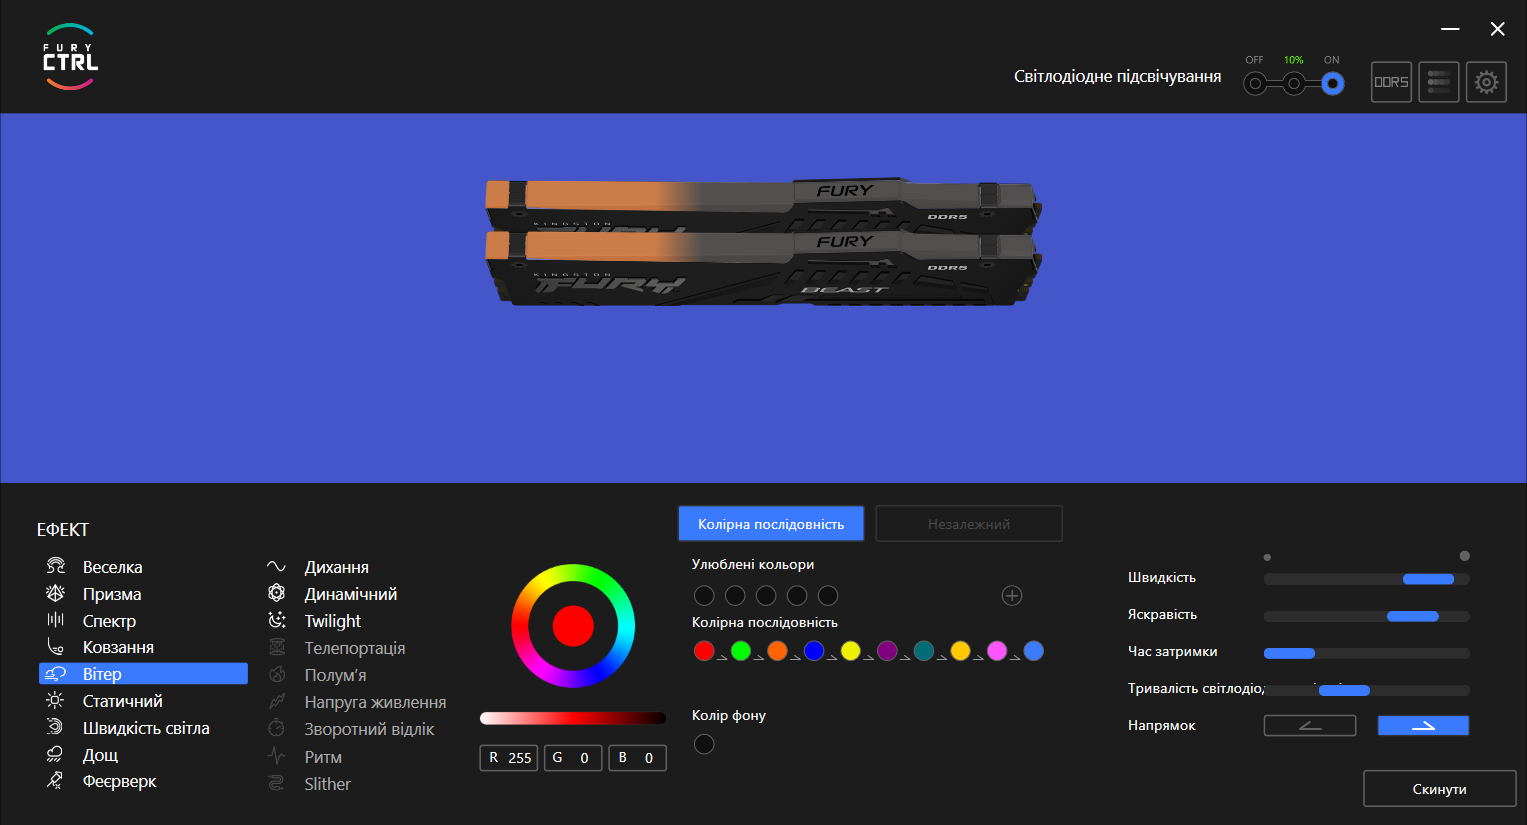Select the Статичний sun icon

[56, 701]
